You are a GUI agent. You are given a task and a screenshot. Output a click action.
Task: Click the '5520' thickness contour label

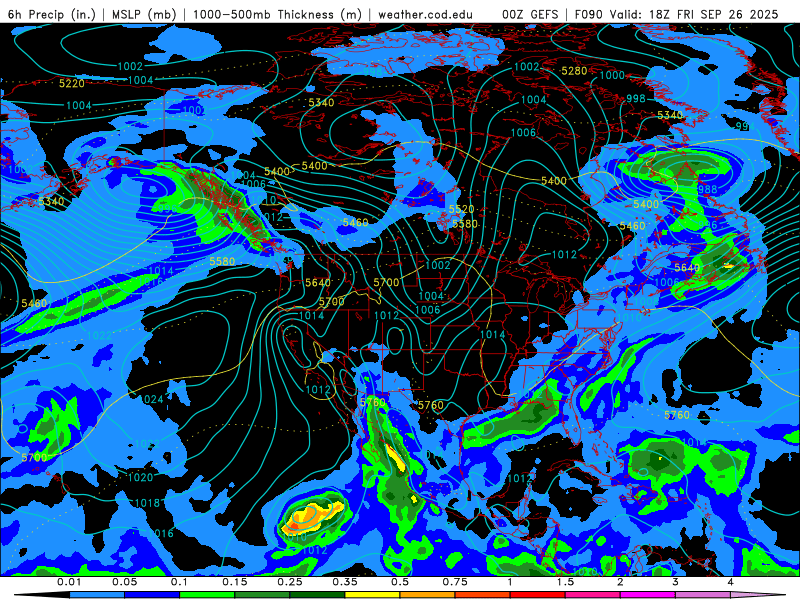point(461,209)
